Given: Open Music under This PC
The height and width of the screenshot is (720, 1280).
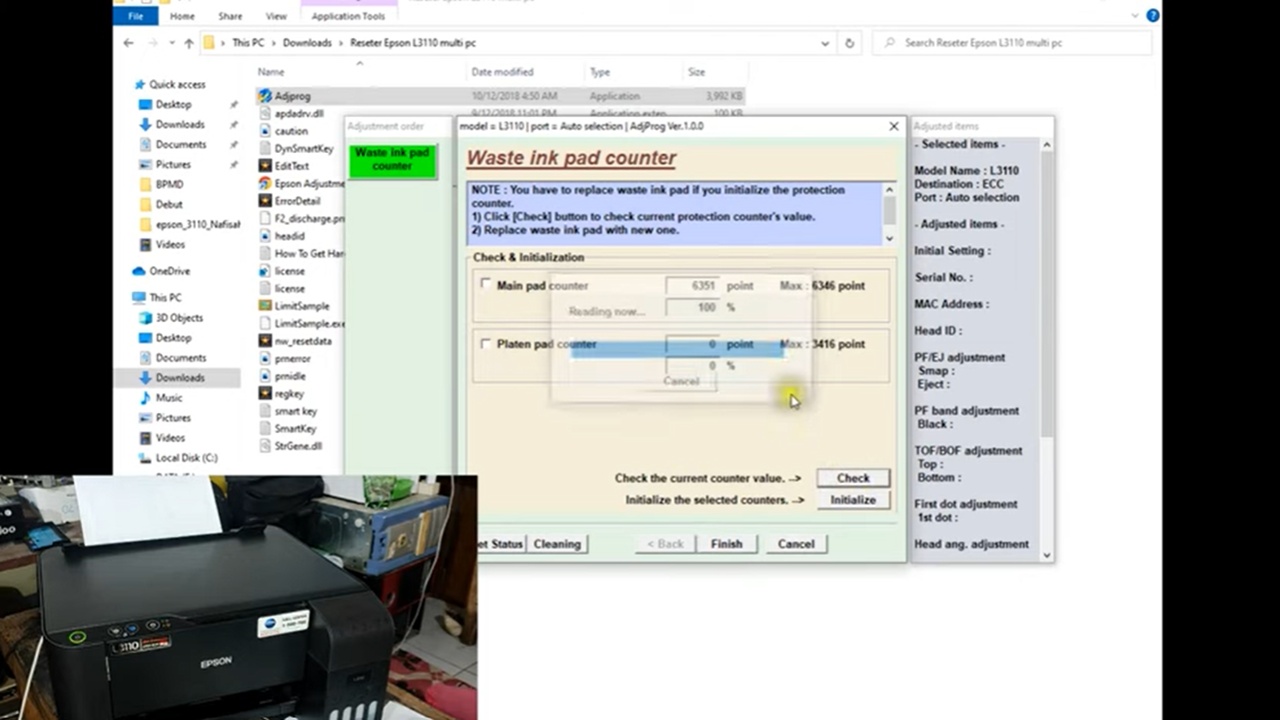Looking at the screenshot, I should pos(168,398).
